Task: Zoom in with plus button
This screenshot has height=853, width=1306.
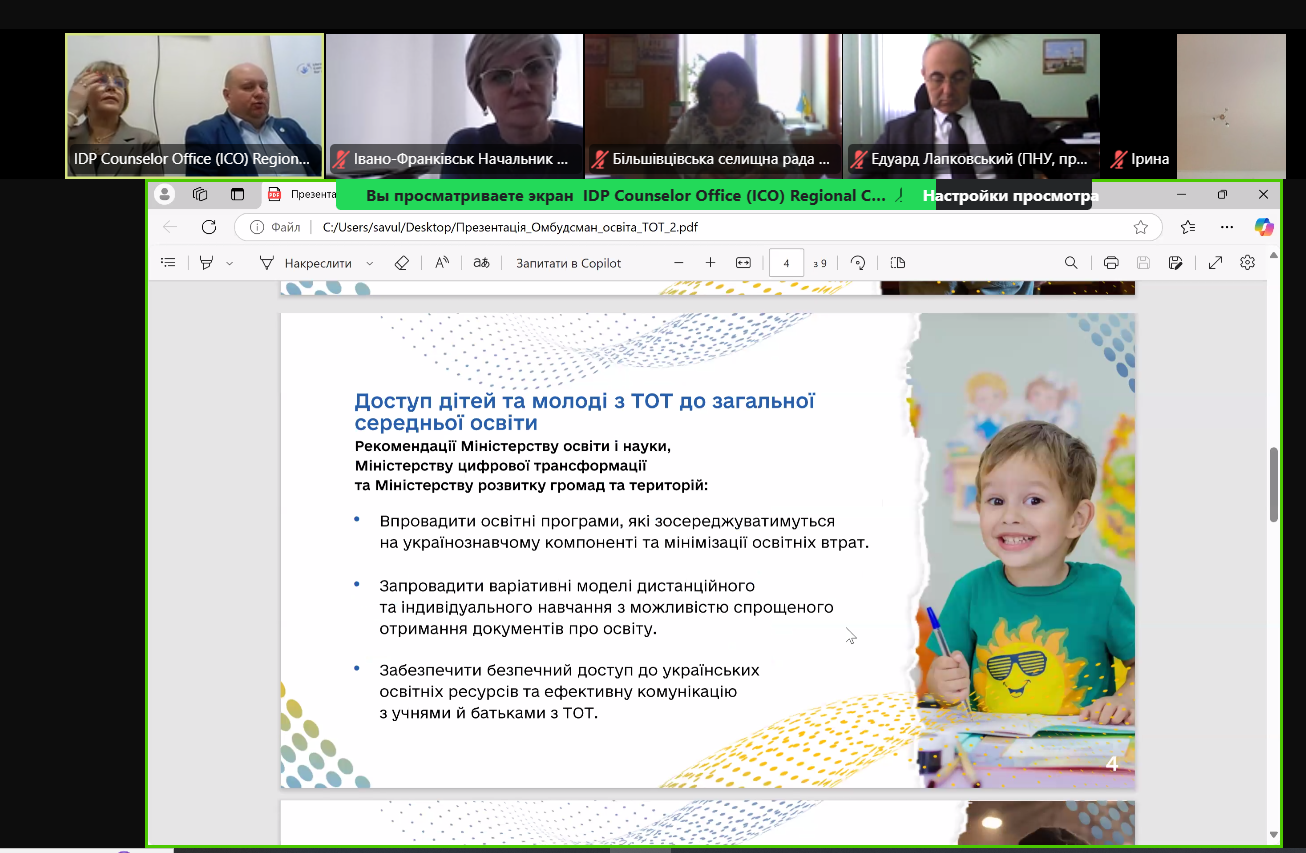Action: point(710,263)
